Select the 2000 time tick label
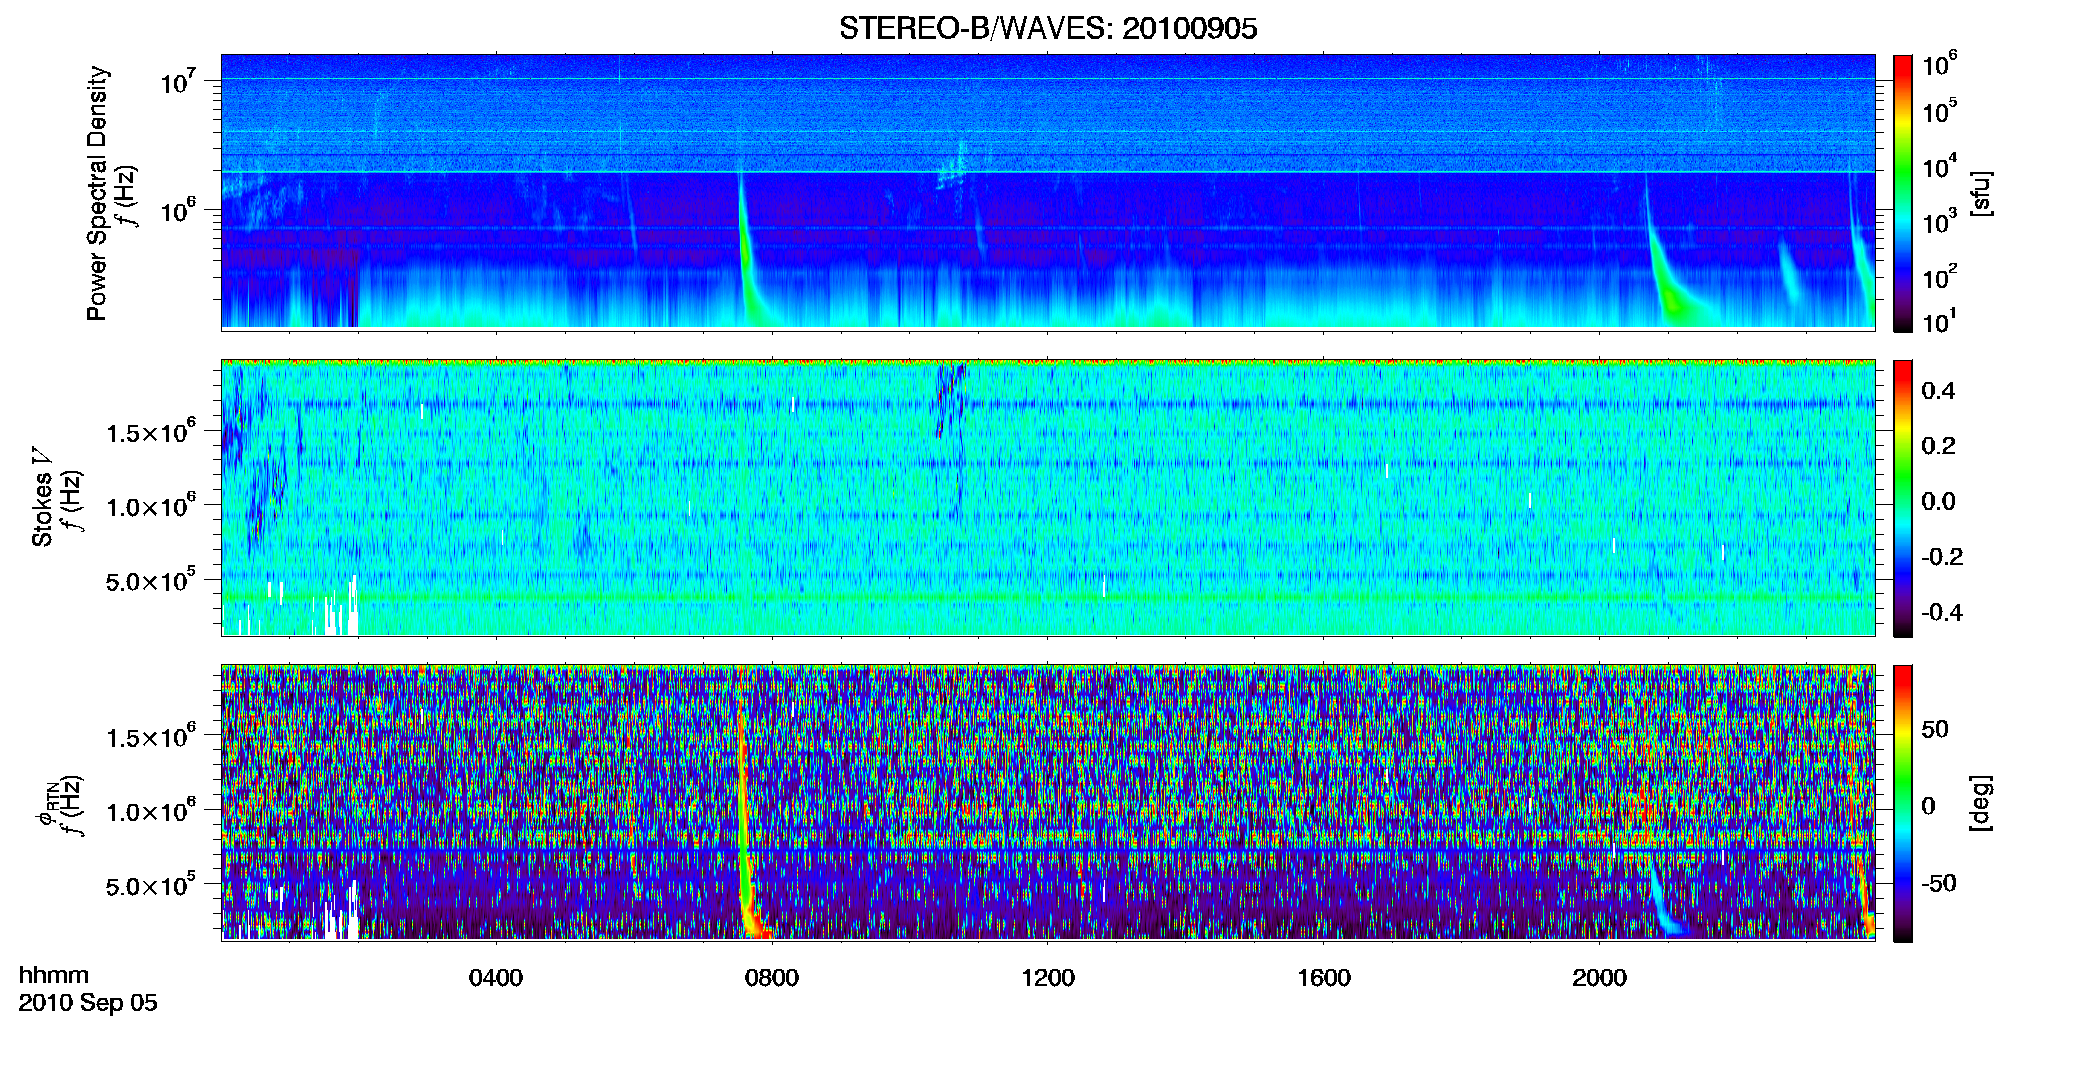The height and width of the screenshot is (1080, 2096). click(1599, 978)
